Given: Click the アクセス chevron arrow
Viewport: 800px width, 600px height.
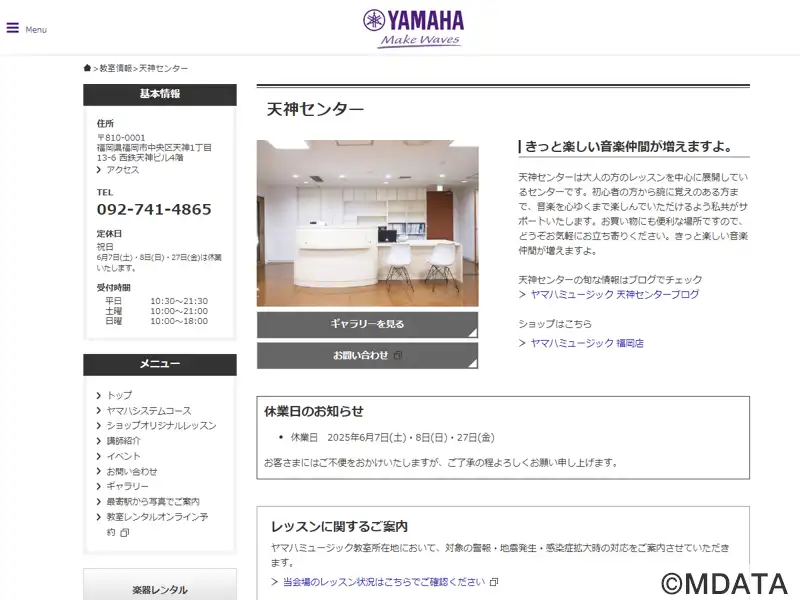Looking at the screenshot, I should pos(99,170).
